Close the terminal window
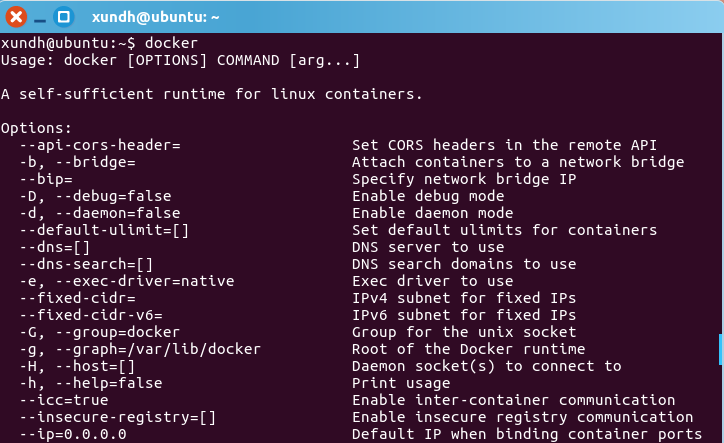Image resolution: width=724 pixels, height=443 pixels. click(16, 17)
